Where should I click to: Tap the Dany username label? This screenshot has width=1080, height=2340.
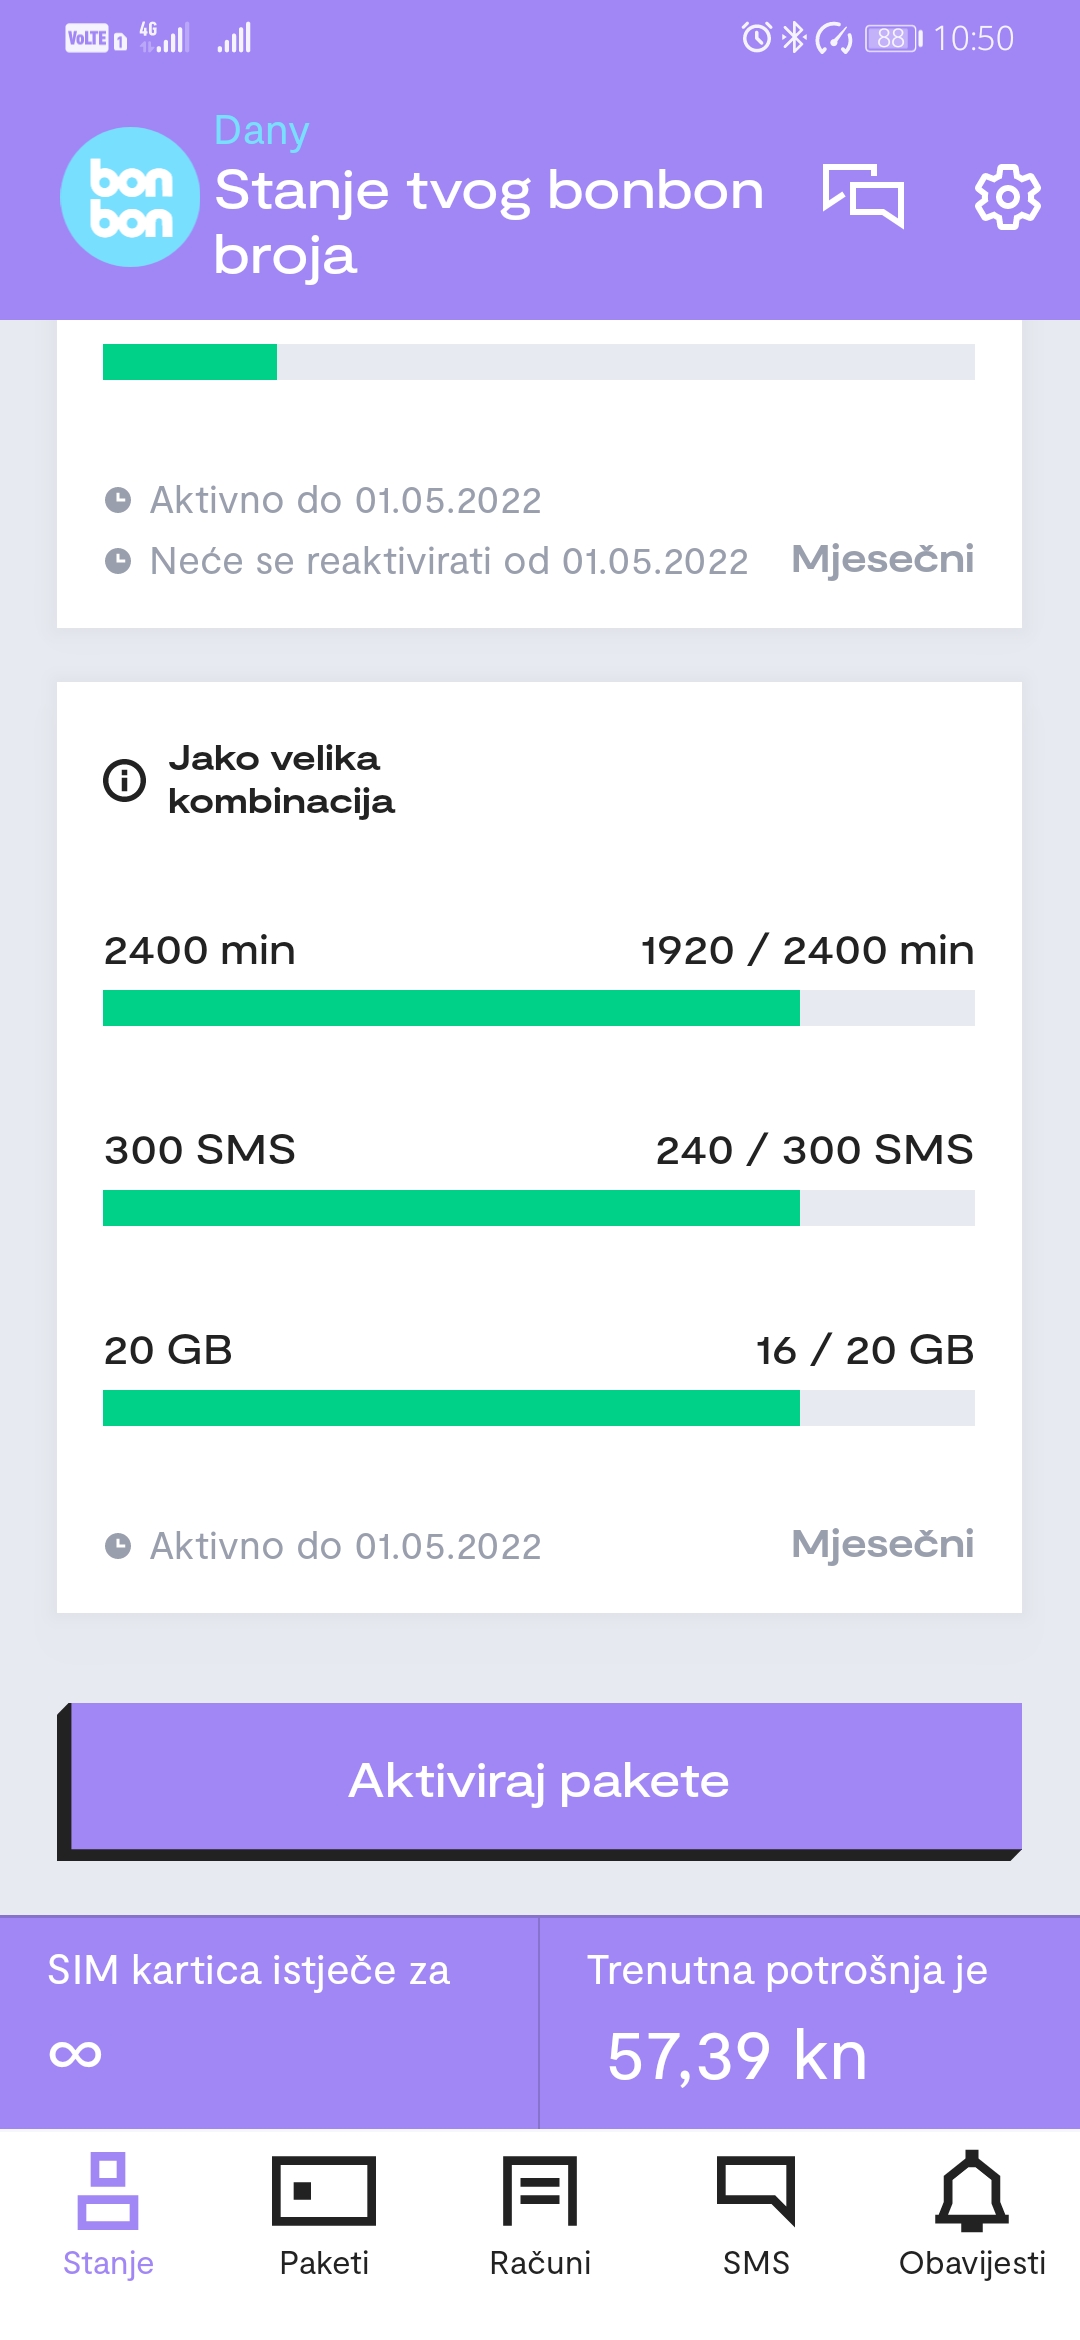(x=262, y=131)
